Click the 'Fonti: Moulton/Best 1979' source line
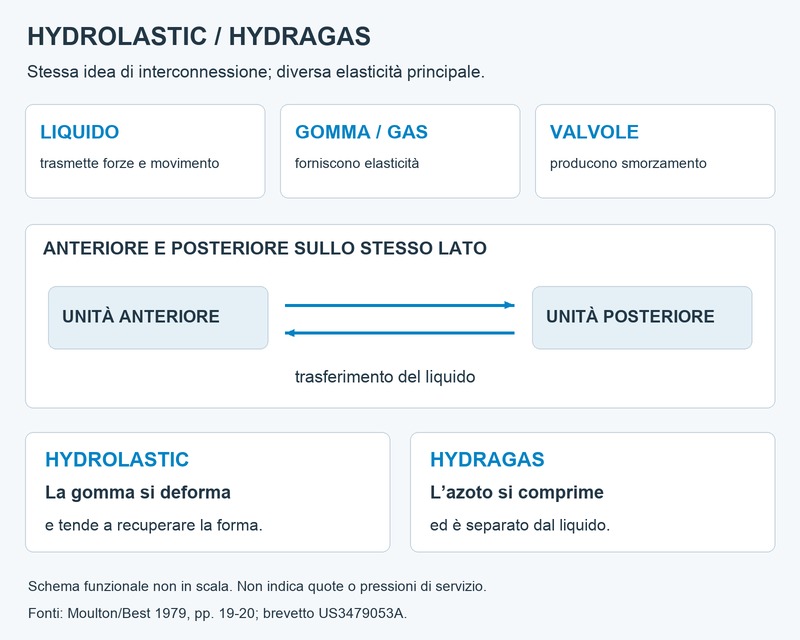The image size is (800, 640). [x=217, y=613]
